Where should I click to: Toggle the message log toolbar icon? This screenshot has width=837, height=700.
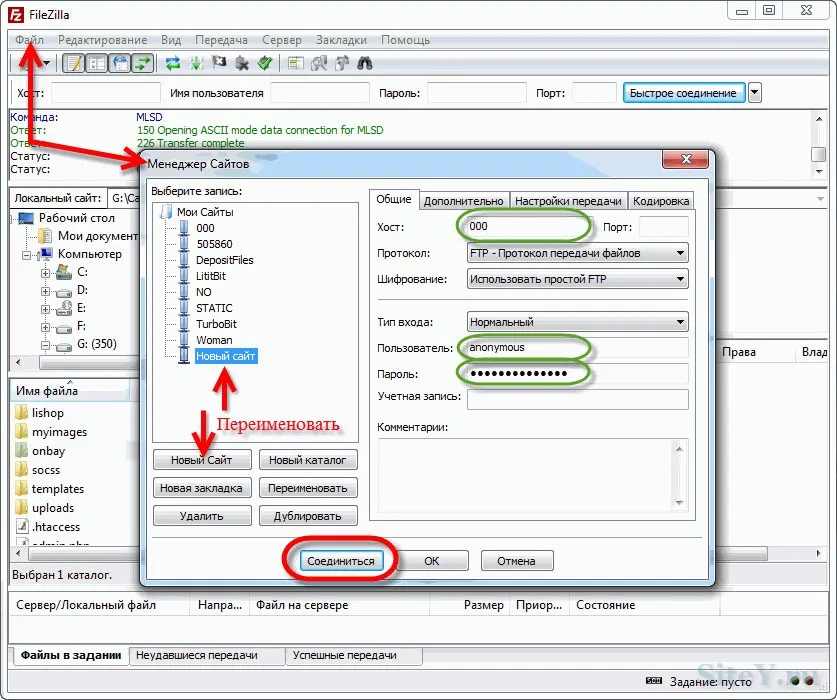click(x=74, y=64)
